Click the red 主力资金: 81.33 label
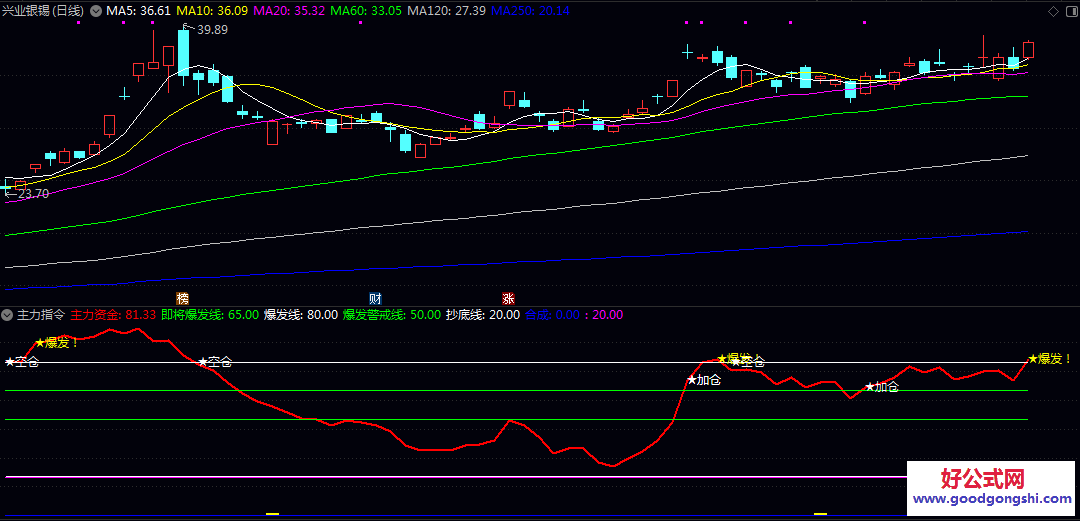1080x521 pixels. tap(113, 314)
